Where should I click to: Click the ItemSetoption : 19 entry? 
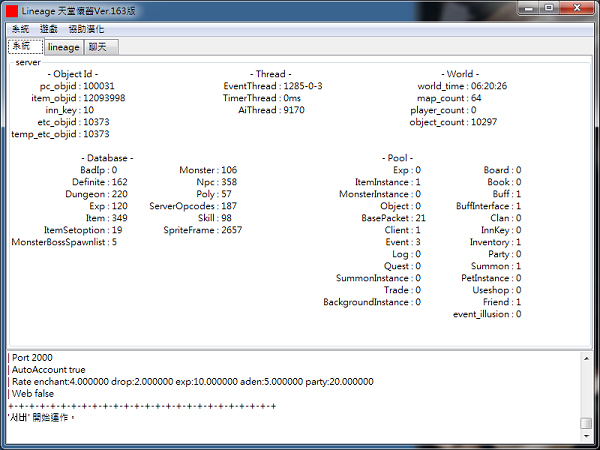coord(83,230)
